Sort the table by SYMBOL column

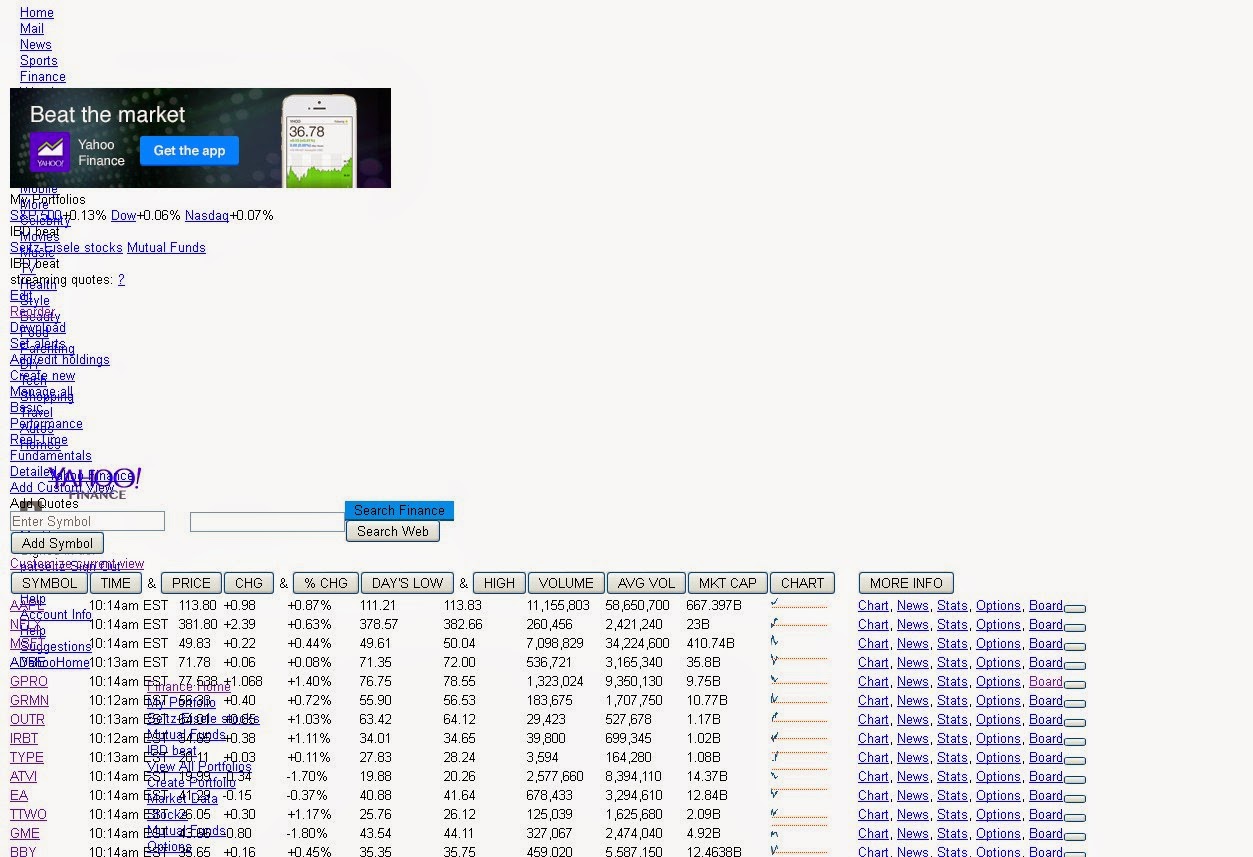[x=49, y=583]
